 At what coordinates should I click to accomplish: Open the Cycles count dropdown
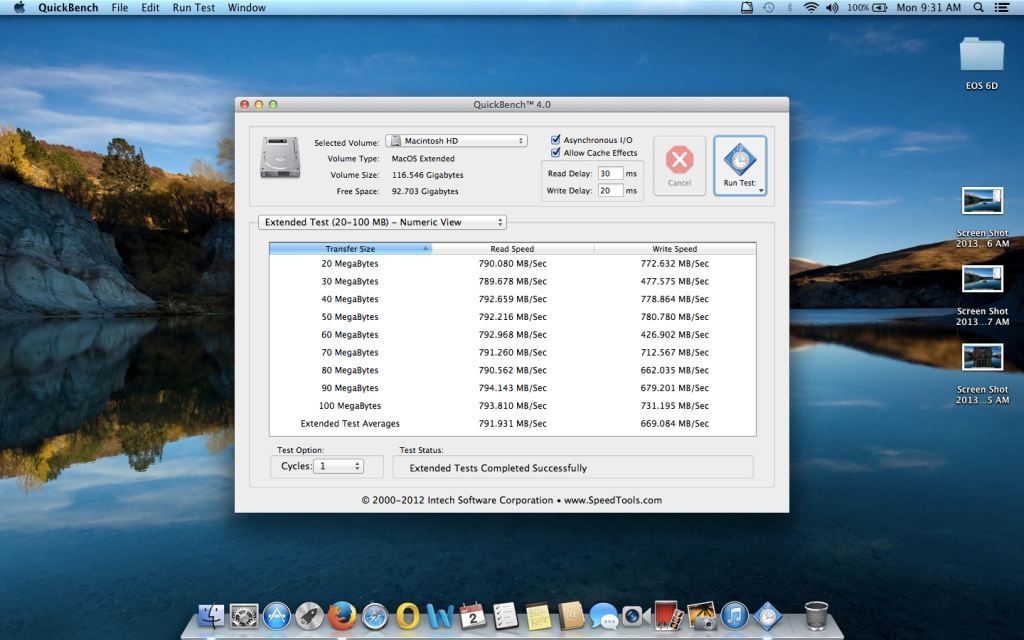click(339, 466)
